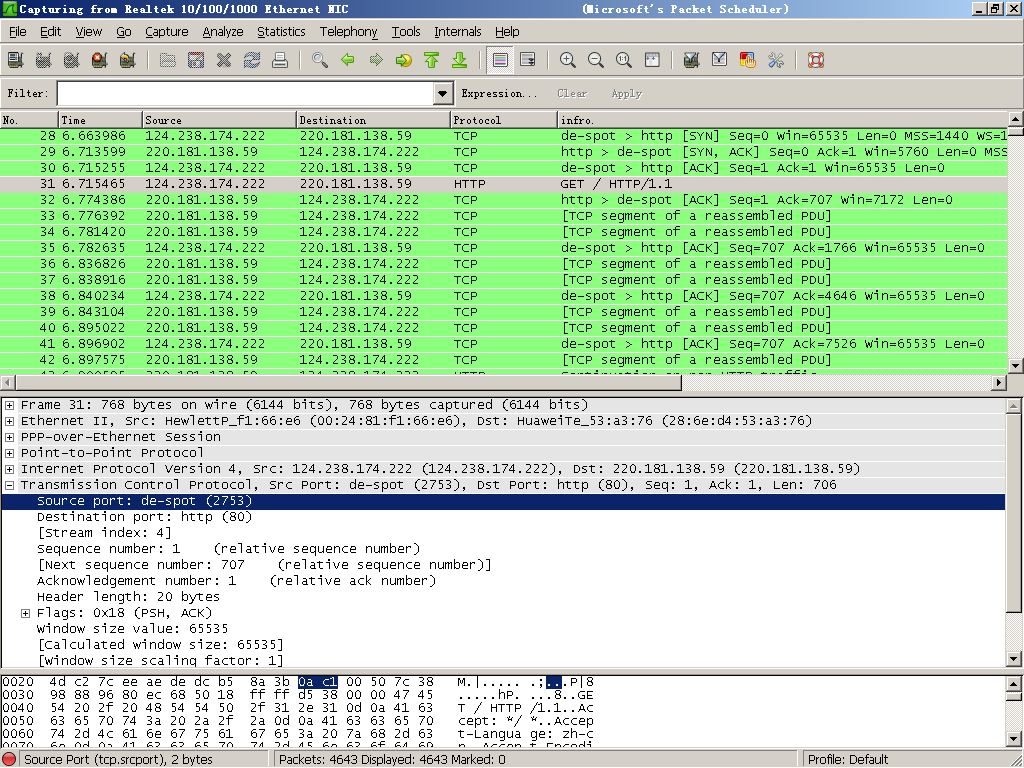Image resolution: width=1024 pixels, height=768 pixels.
Task: Find a packet magnifier icon
Action: click(320, 60)
